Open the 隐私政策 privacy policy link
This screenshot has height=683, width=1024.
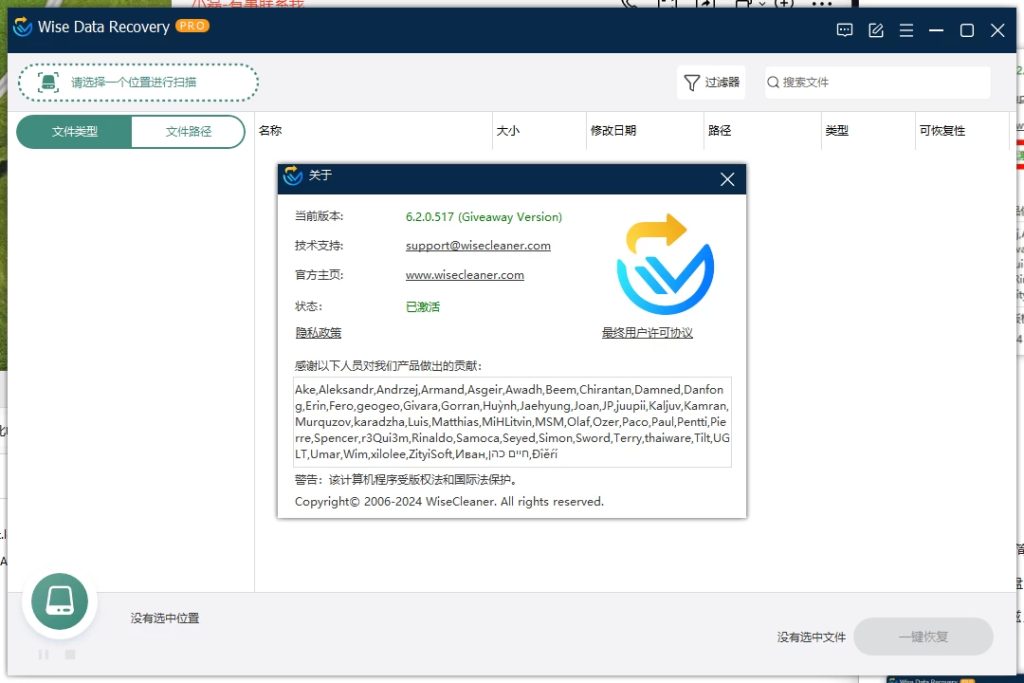(318, 332)
